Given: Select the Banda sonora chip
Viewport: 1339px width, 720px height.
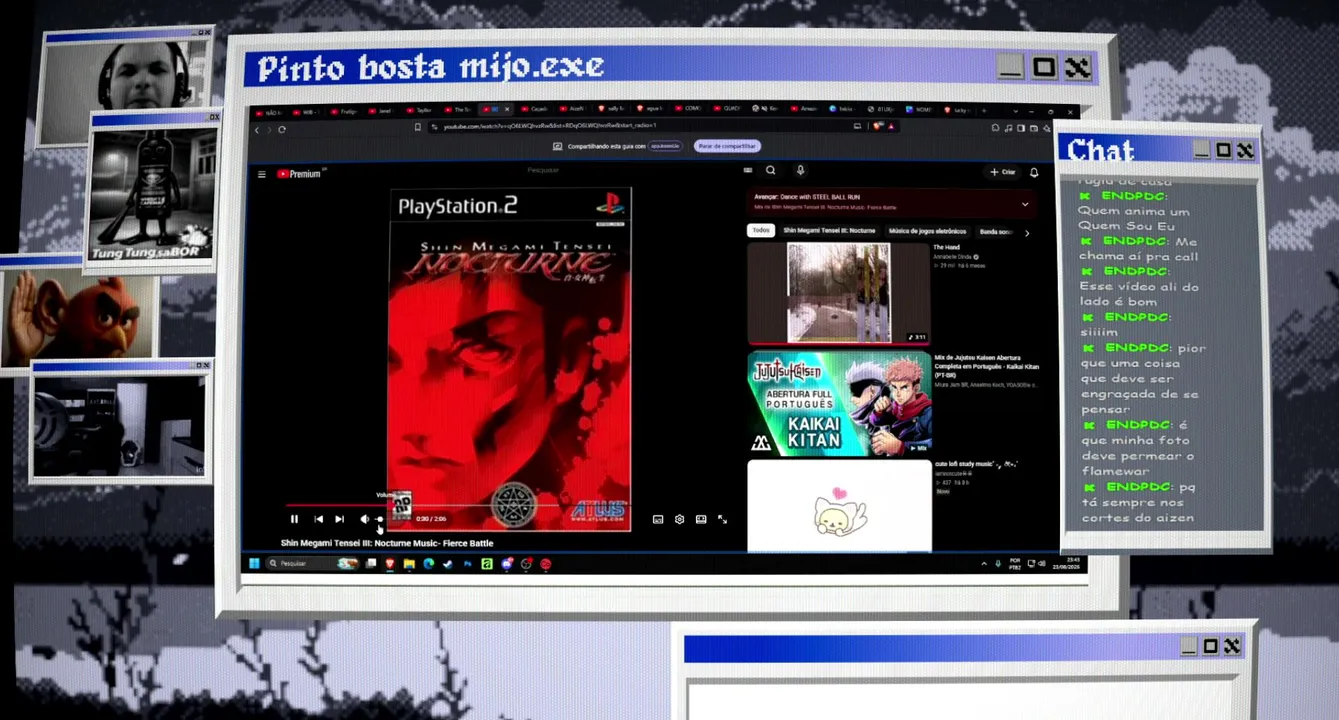Looking at the screenshot, I should (x=995, y=231).
